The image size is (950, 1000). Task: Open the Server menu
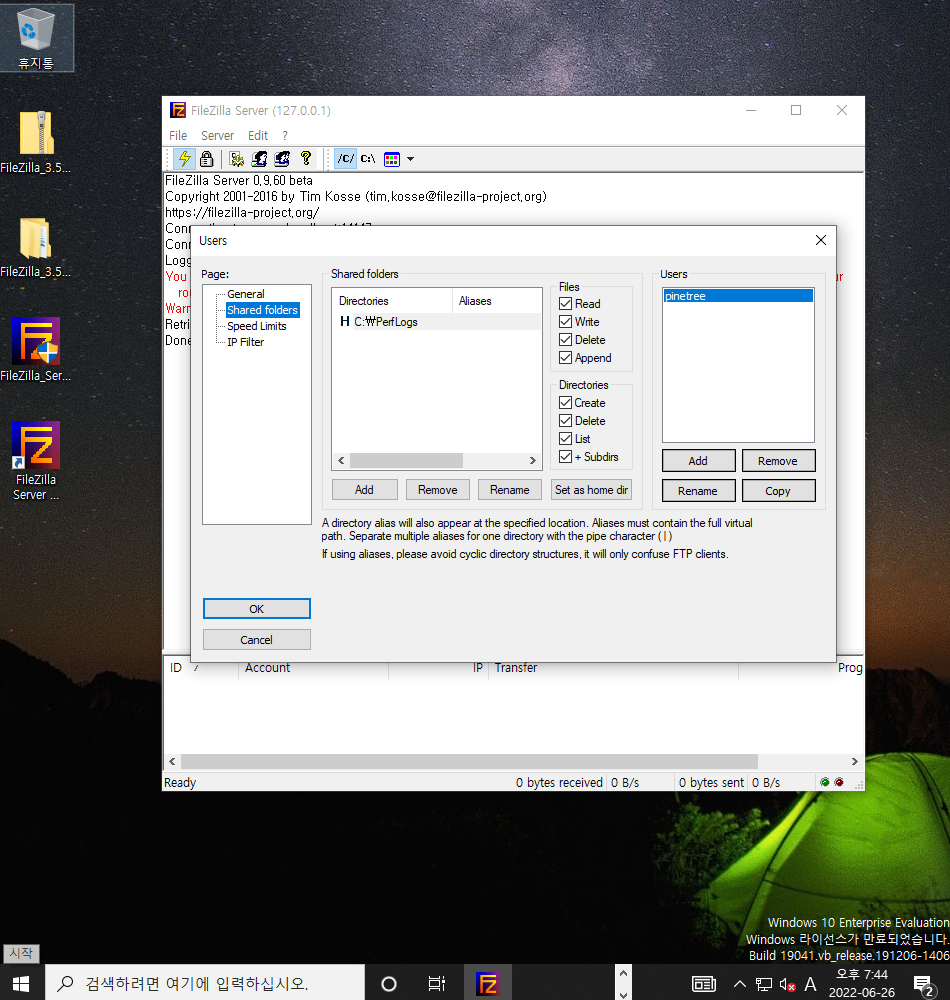click(x=217, y=135)
